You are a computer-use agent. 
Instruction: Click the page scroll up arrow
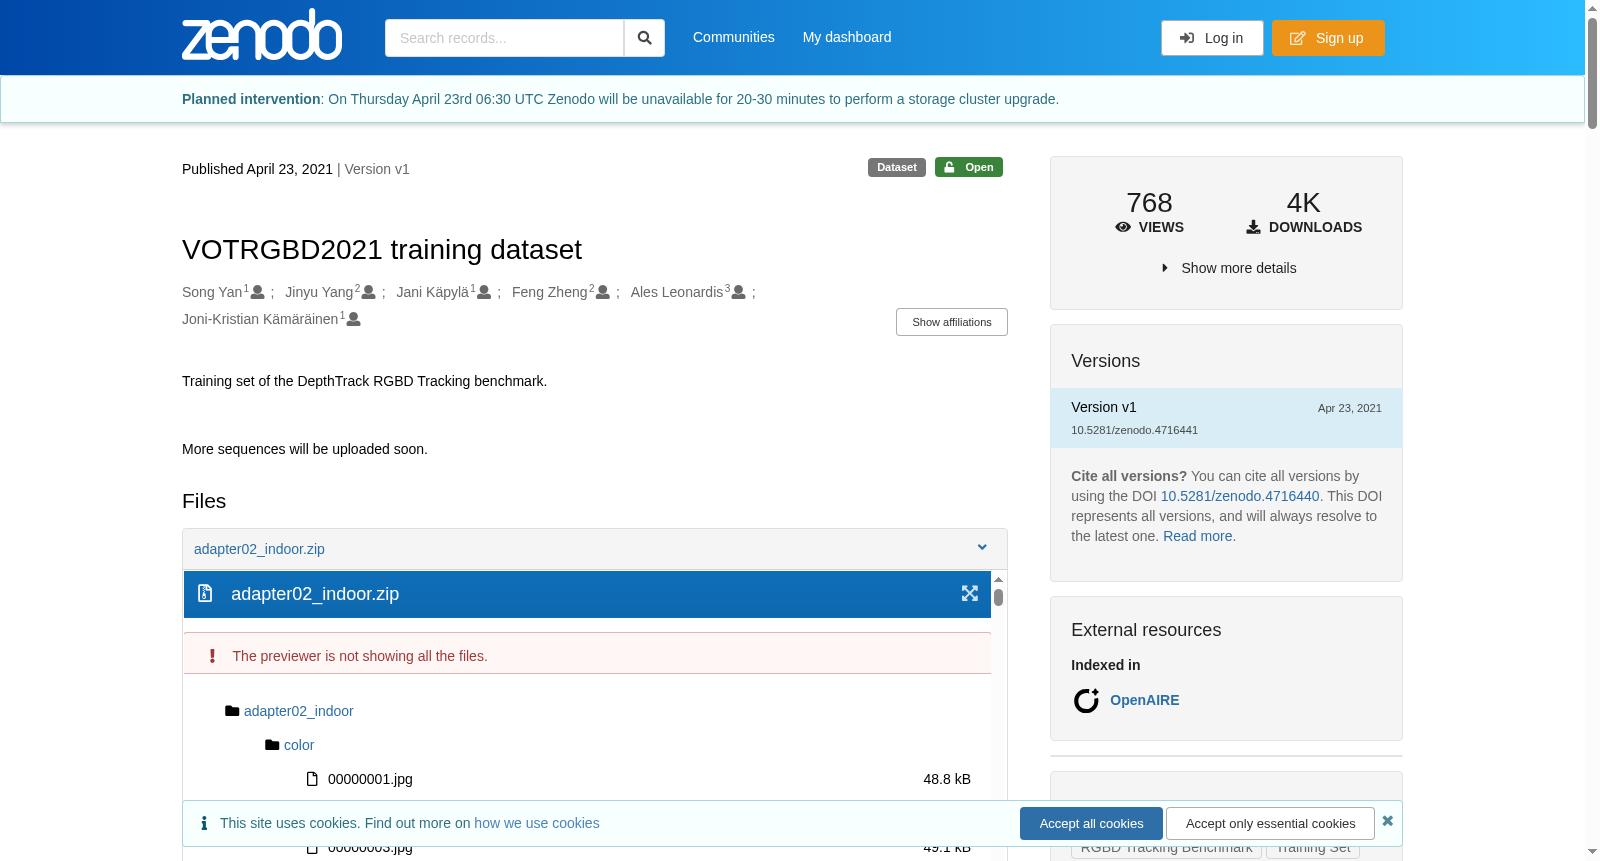1592,8
